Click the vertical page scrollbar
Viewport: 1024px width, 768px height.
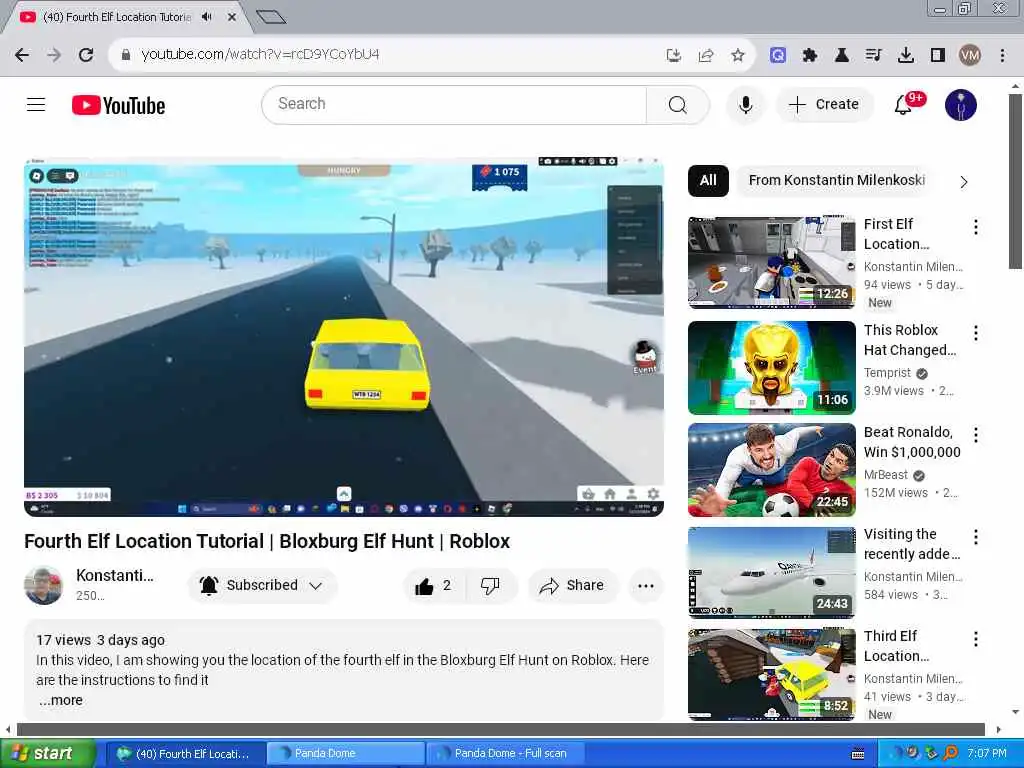pyautogui.click(x=1015, y=181)
